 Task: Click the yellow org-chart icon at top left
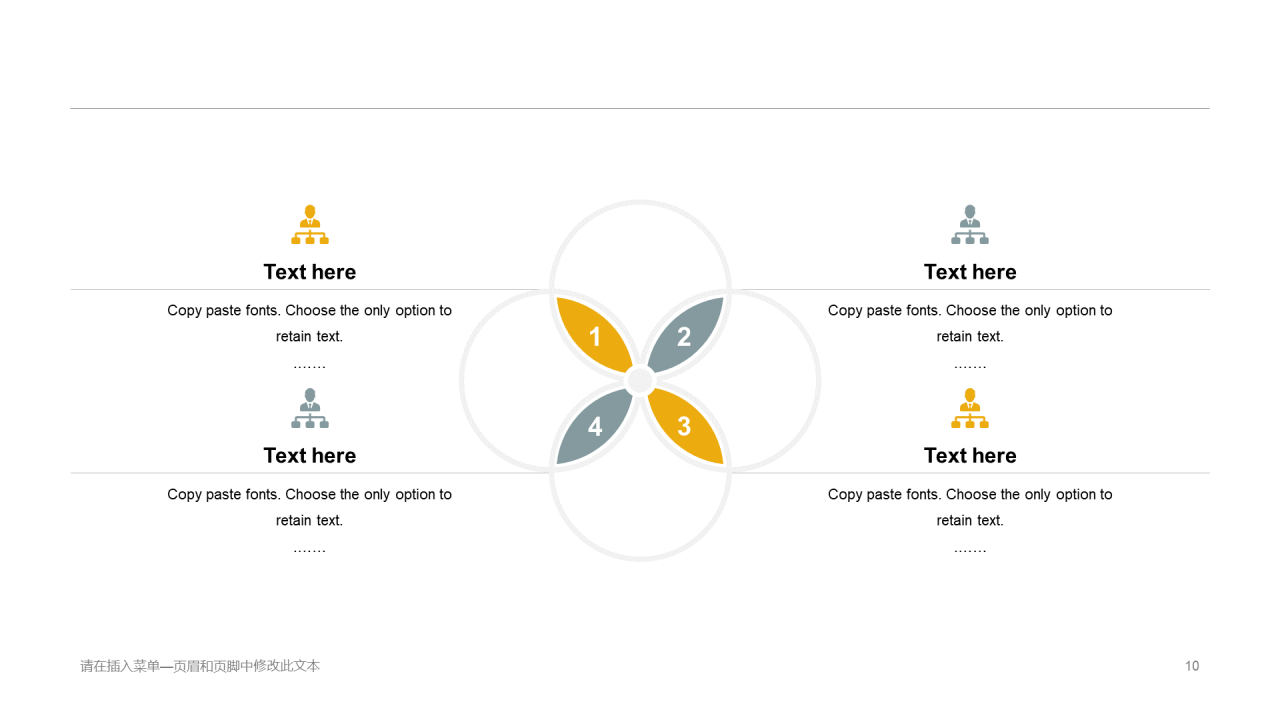click(x=310, y=225)
